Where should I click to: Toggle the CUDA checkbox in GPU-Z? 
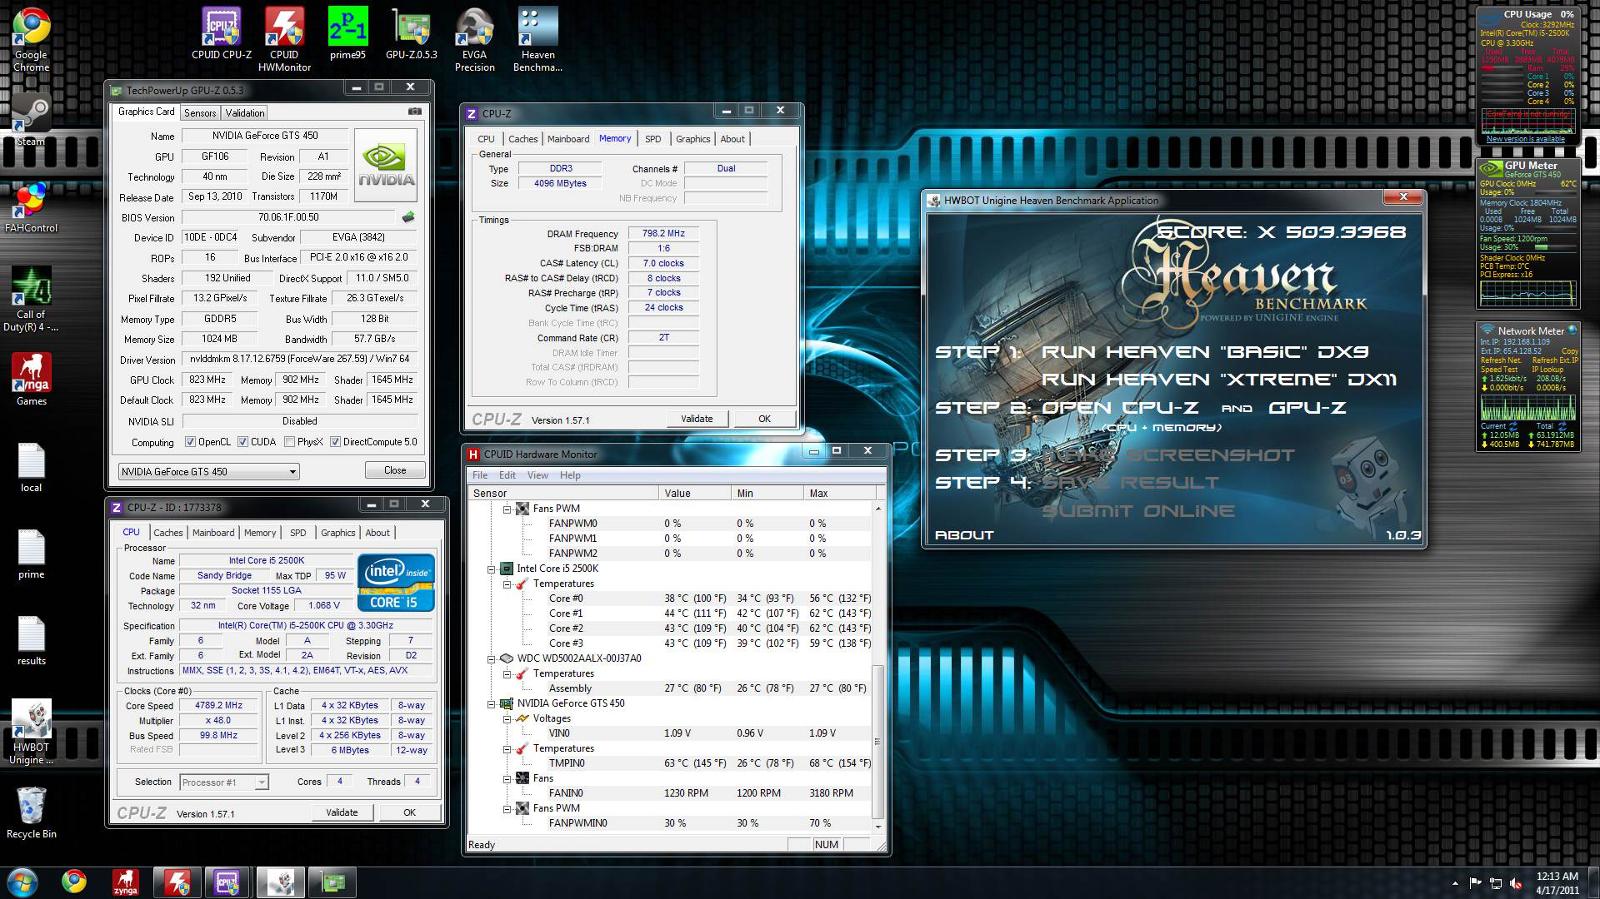(x=243, y=442)
